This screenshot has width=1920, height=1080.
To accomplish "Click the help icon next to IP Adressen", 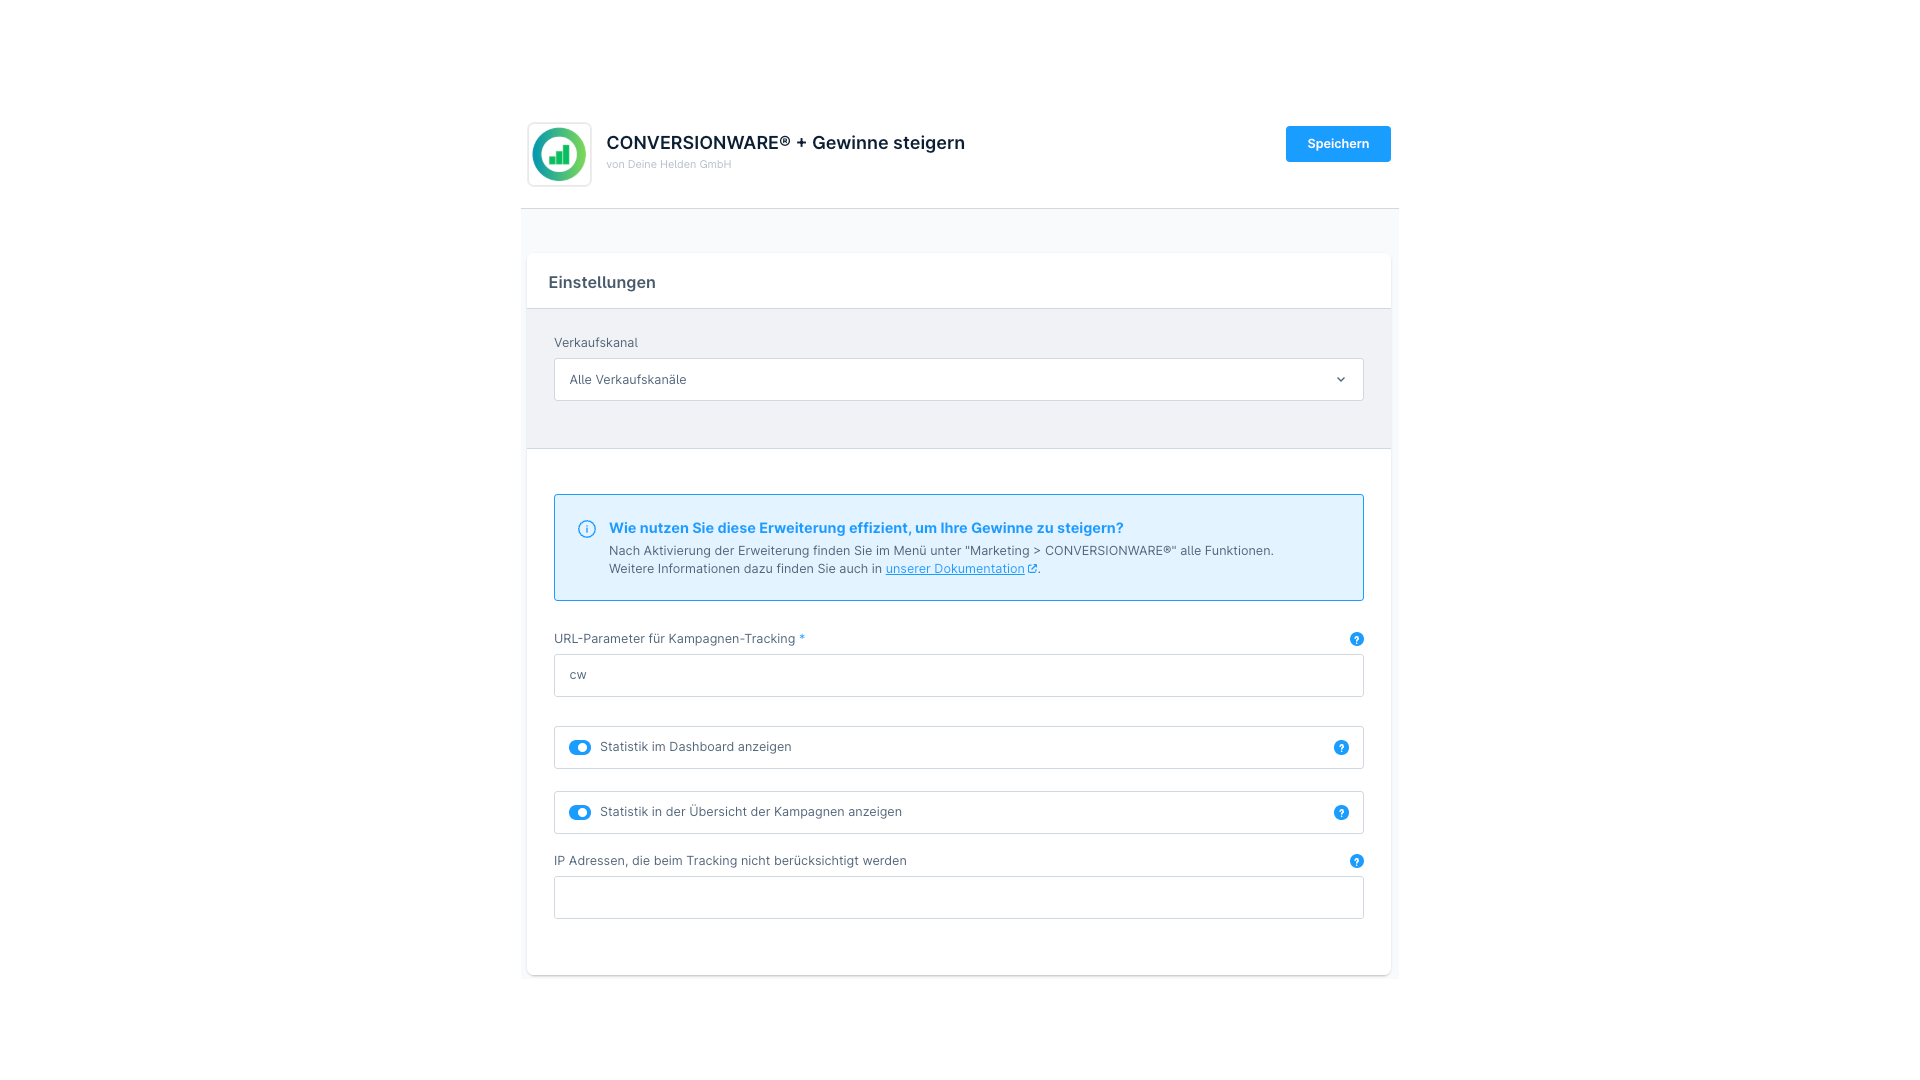I will pos(1357,860).
